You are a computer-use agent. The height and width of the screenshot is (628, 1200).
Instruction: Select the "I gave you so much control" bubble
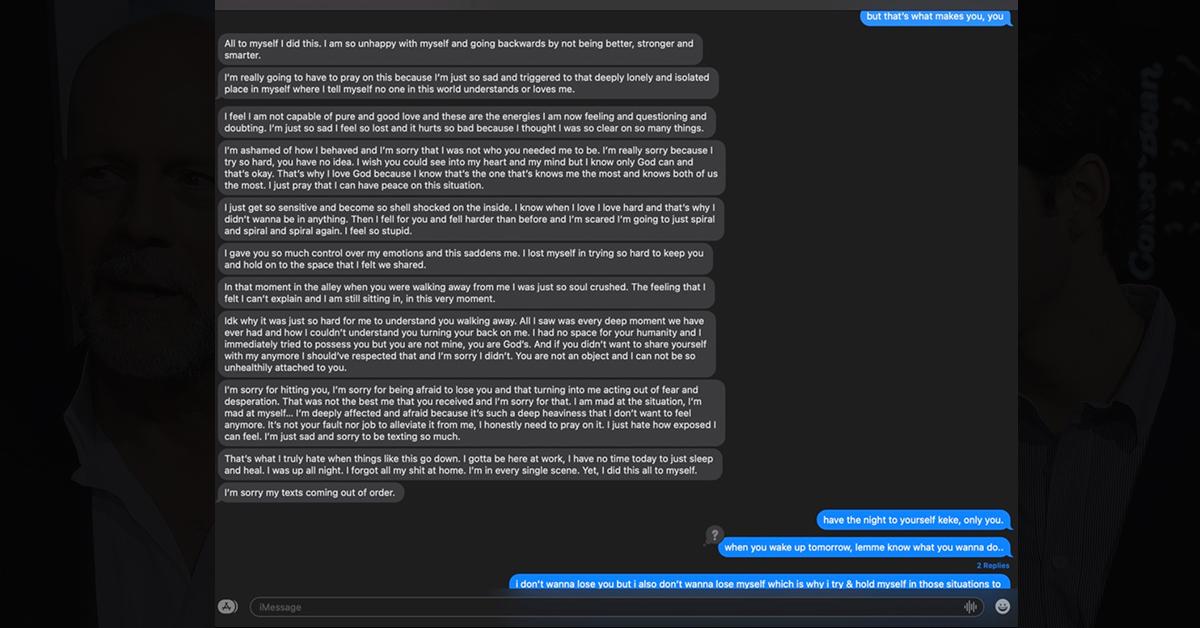coord(465,259)
